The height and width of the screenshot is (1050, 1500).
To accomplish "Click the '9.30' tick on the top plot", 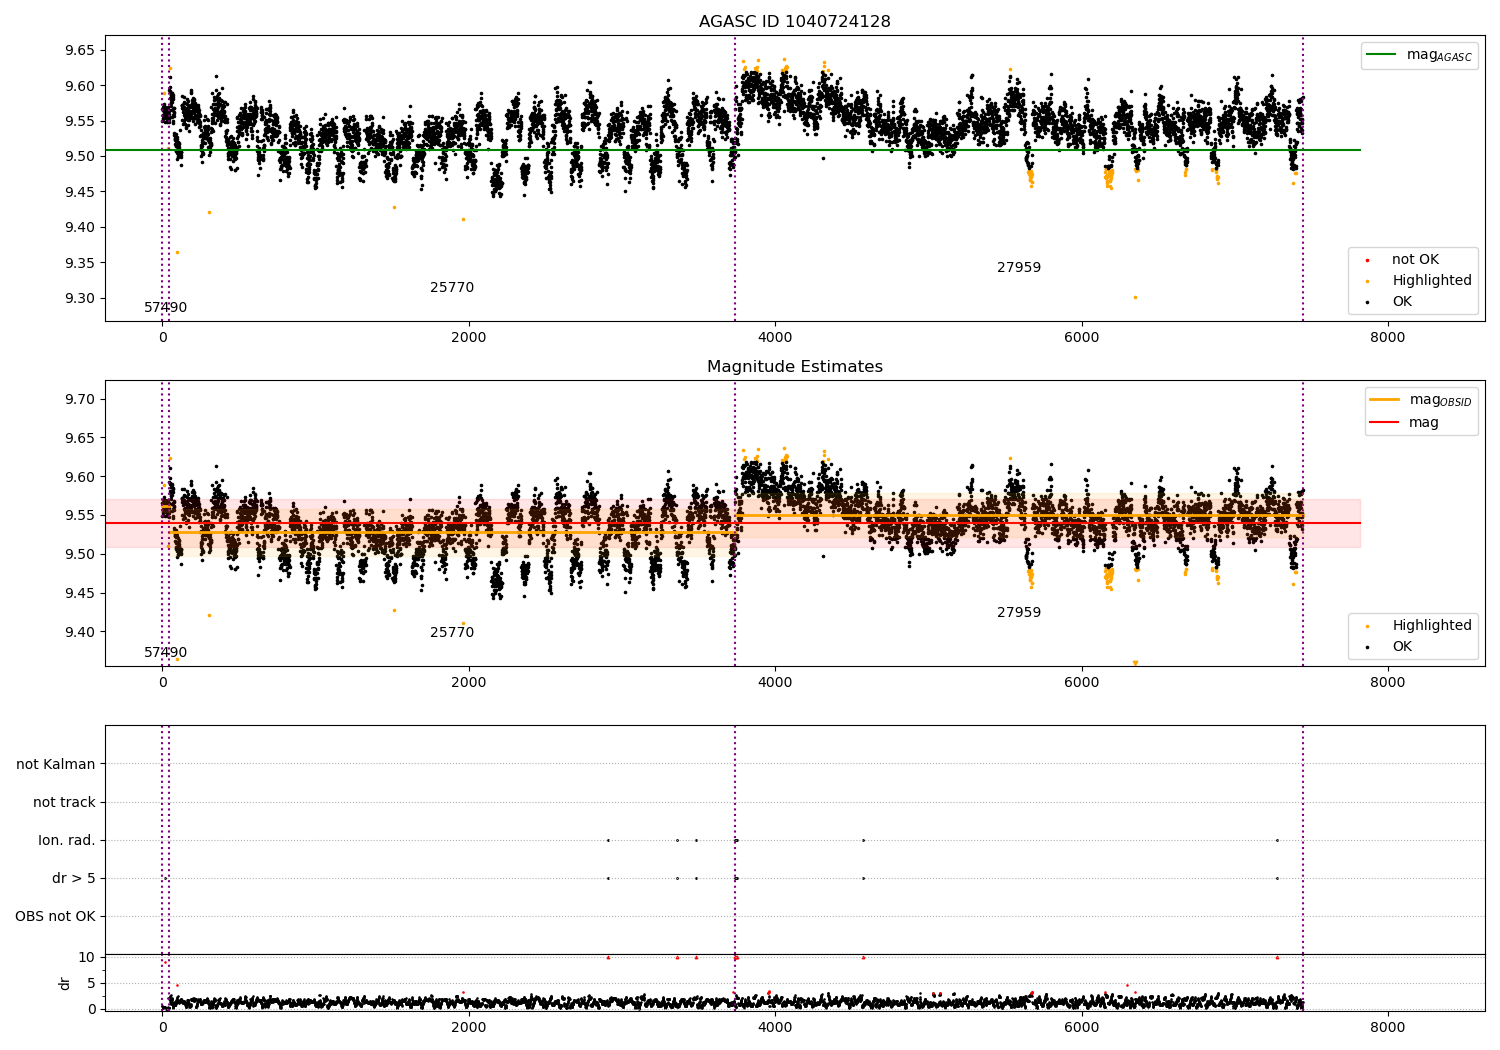I will click(80, 298).
